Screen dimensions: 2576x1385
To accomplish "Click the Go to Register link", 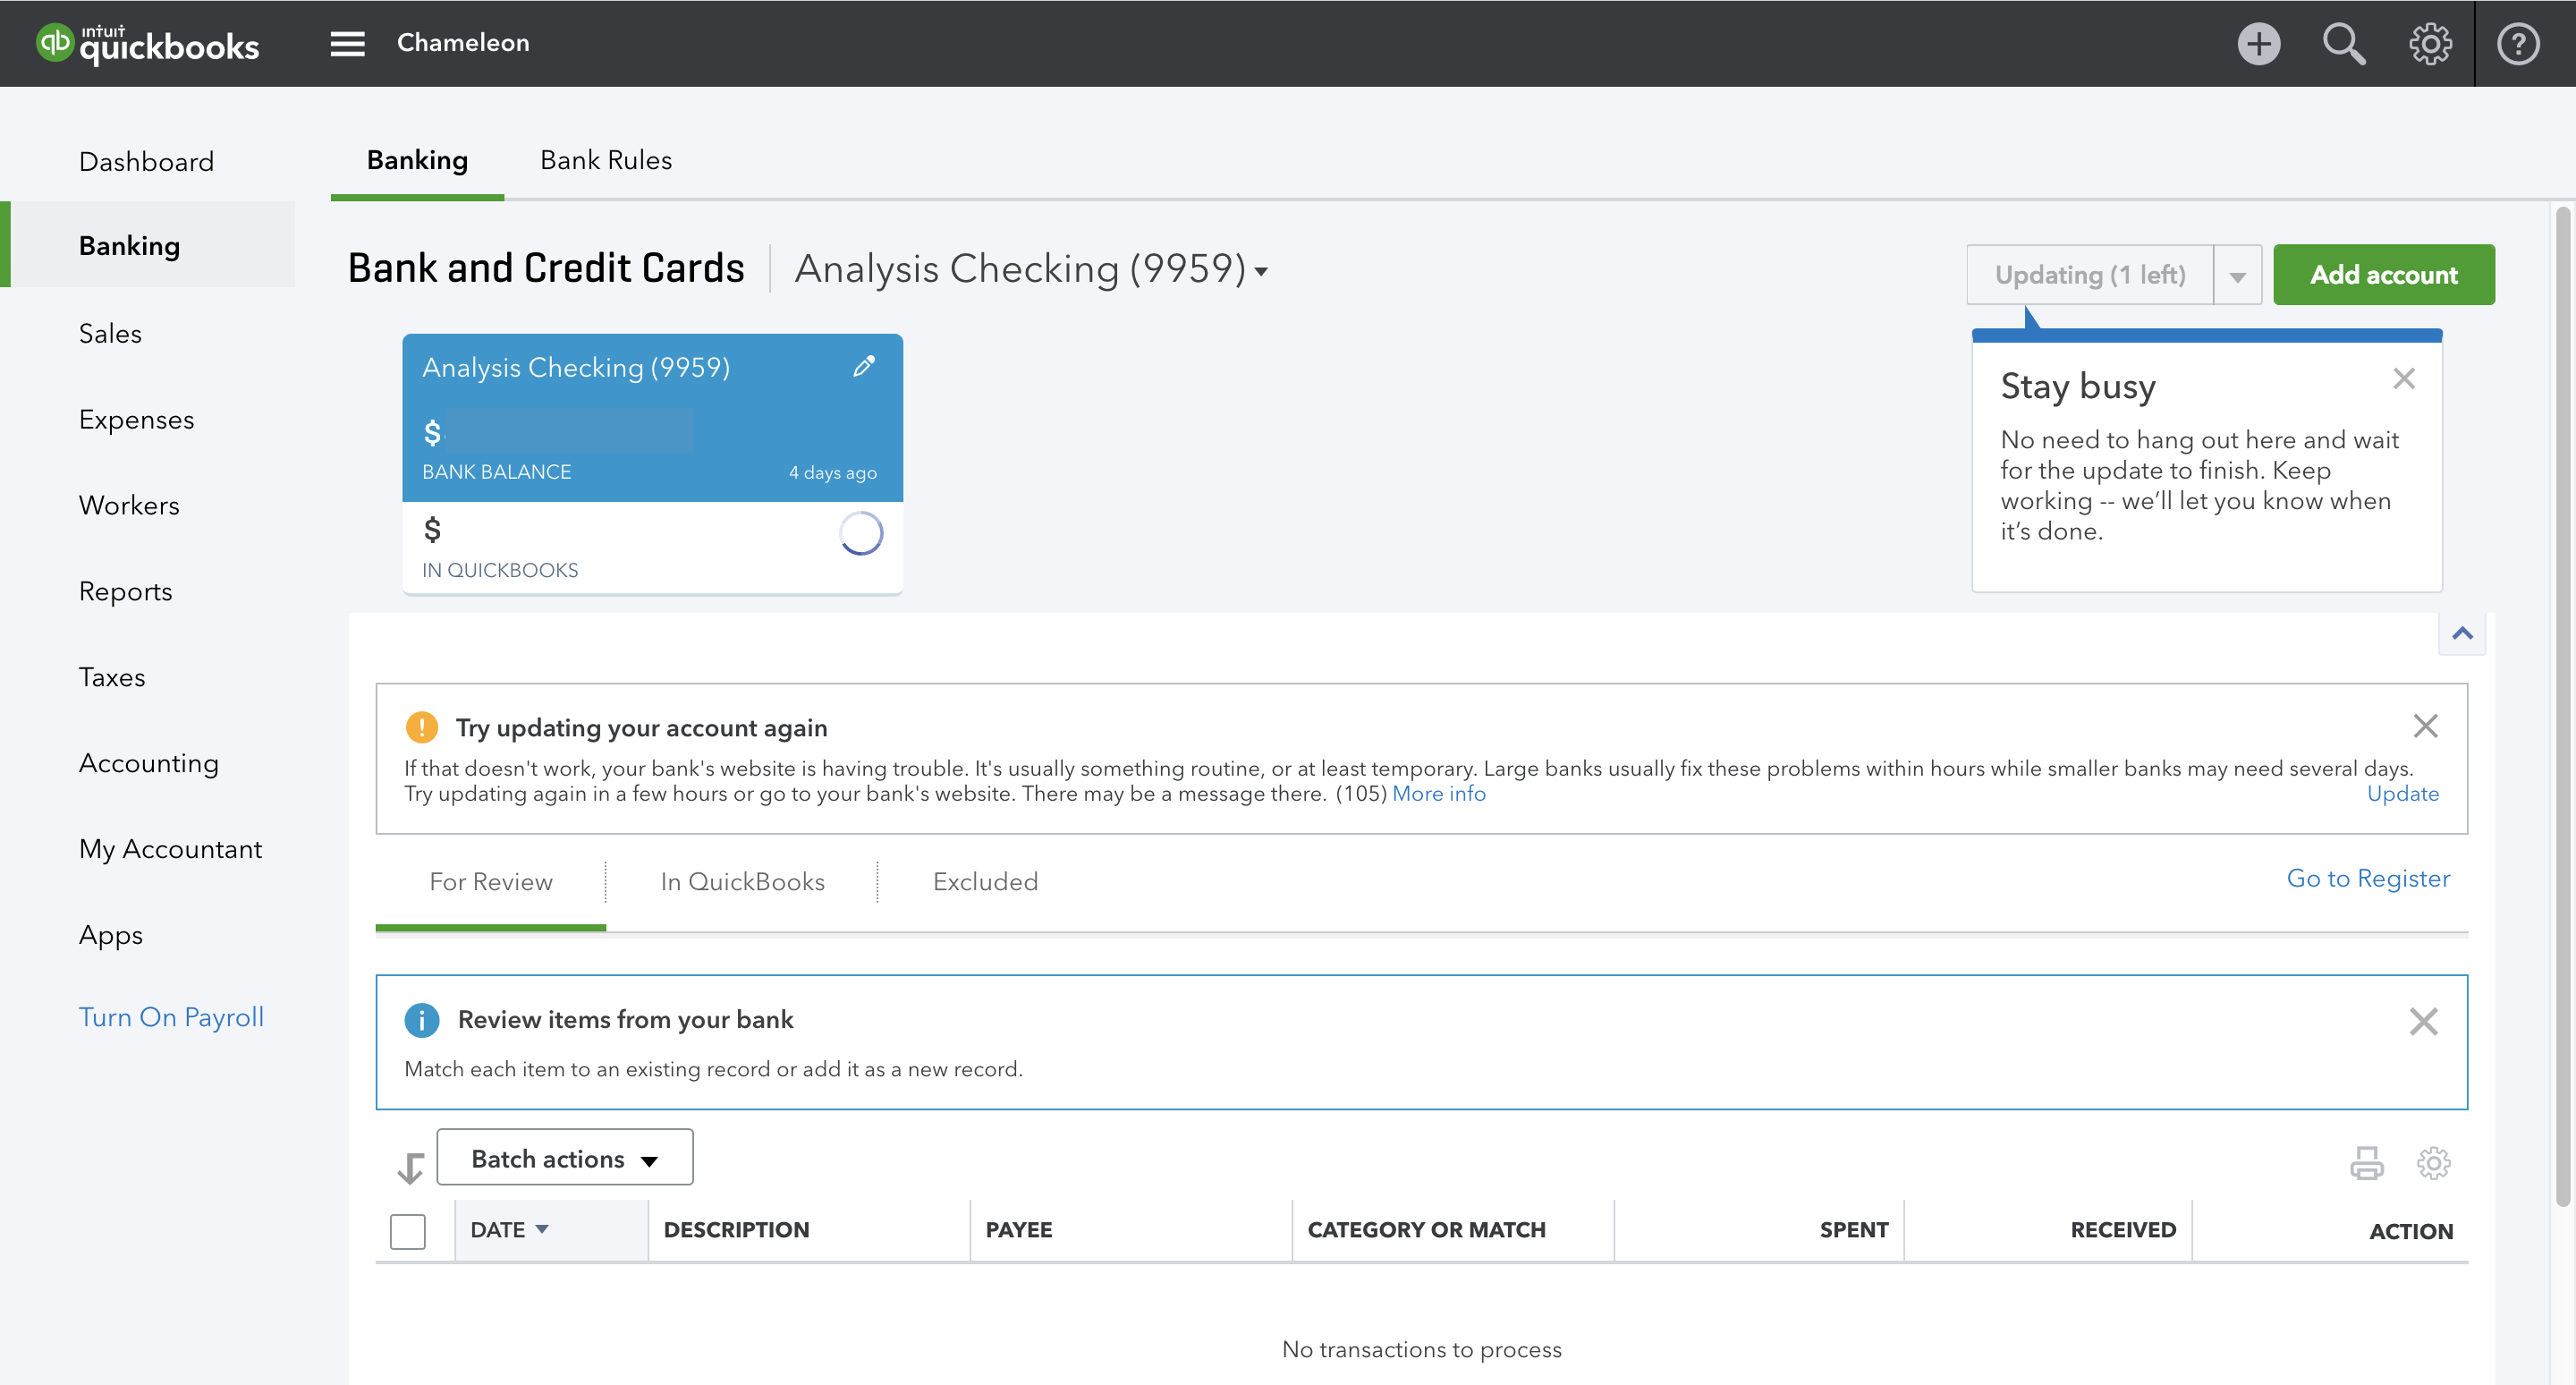I will pyautogui.click(x=2368, y=878).
